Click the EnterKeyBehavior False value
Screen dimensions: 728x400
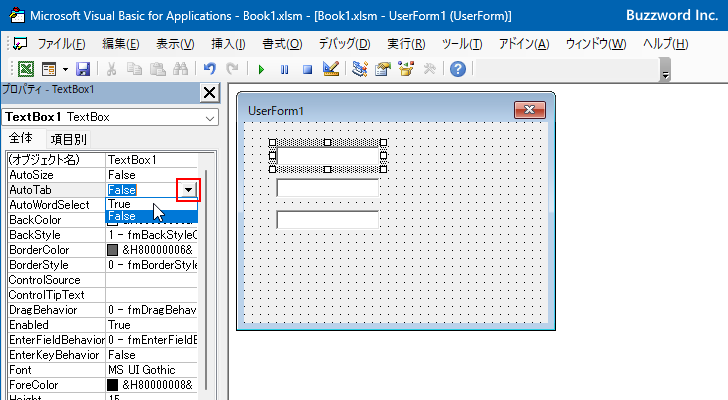(152, 355)
